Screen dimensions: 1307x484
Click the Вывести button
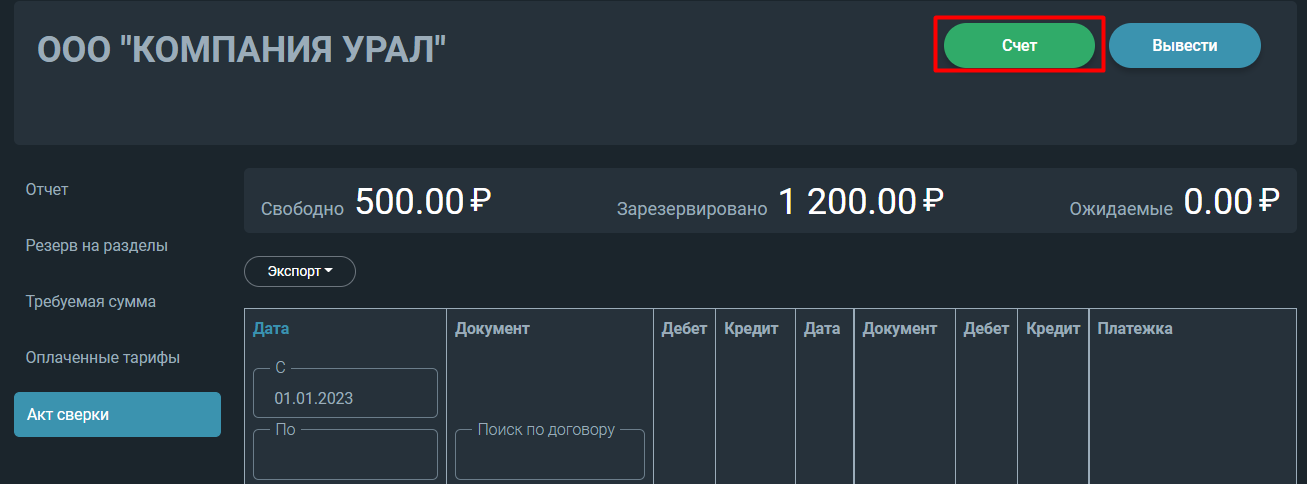click(x=1184, y=46)
